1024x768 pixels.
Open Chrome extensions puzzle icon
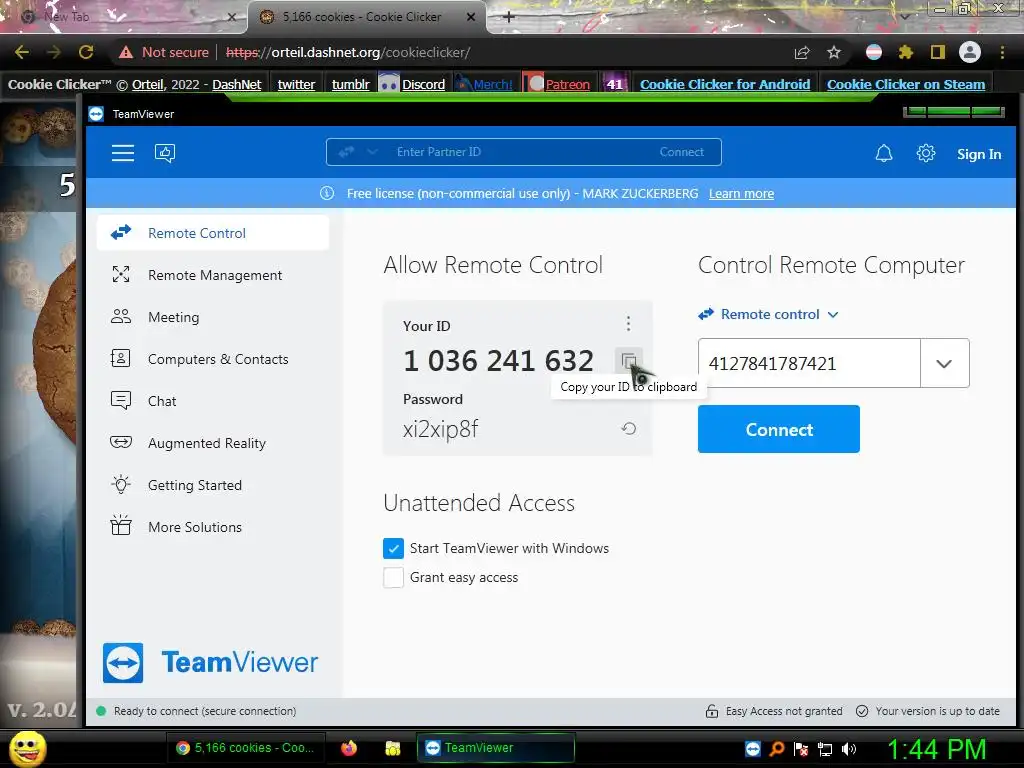pyautogui.click(x=906, y=52)
